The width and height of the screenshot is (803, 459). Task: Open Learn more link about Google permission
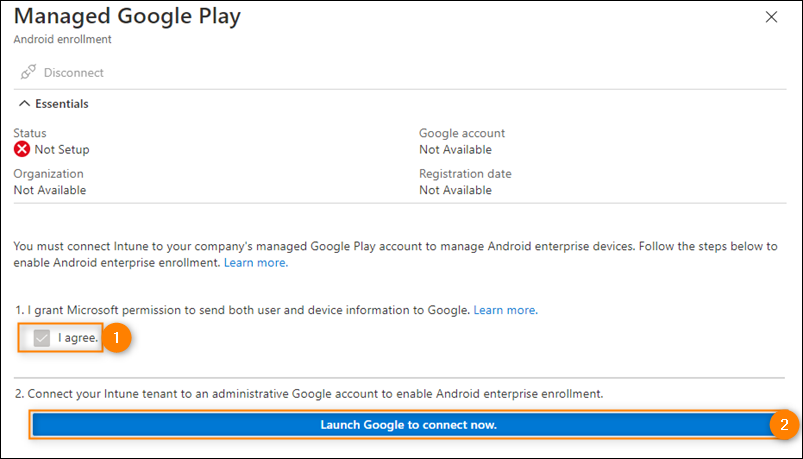pyautogui.click(x=505, y=310)
